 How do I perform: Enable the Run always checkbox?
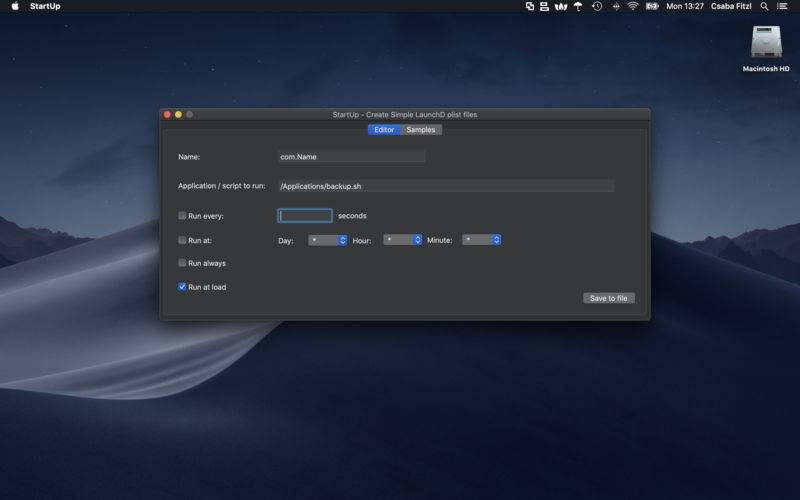pyautogui.click(x=182, y=263)
